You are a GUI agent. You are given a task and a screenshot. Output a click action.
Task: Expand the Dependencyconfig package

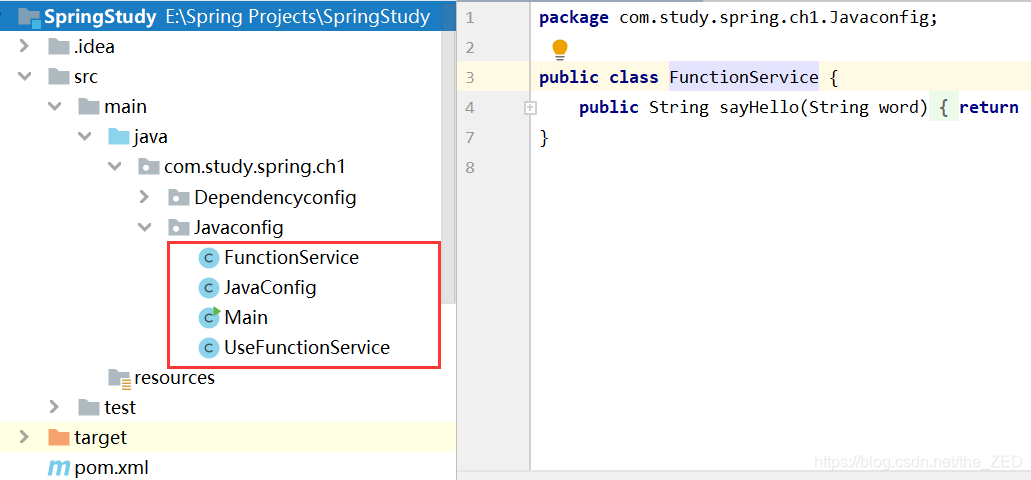pyautogui.click(x=145, y=197)
